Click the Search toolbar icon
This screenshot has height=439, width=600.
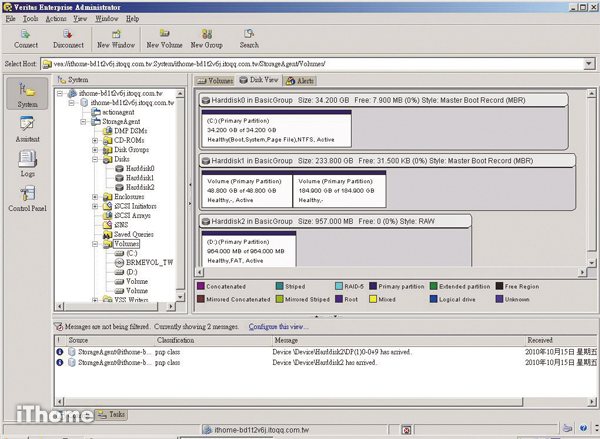[249, 38]
